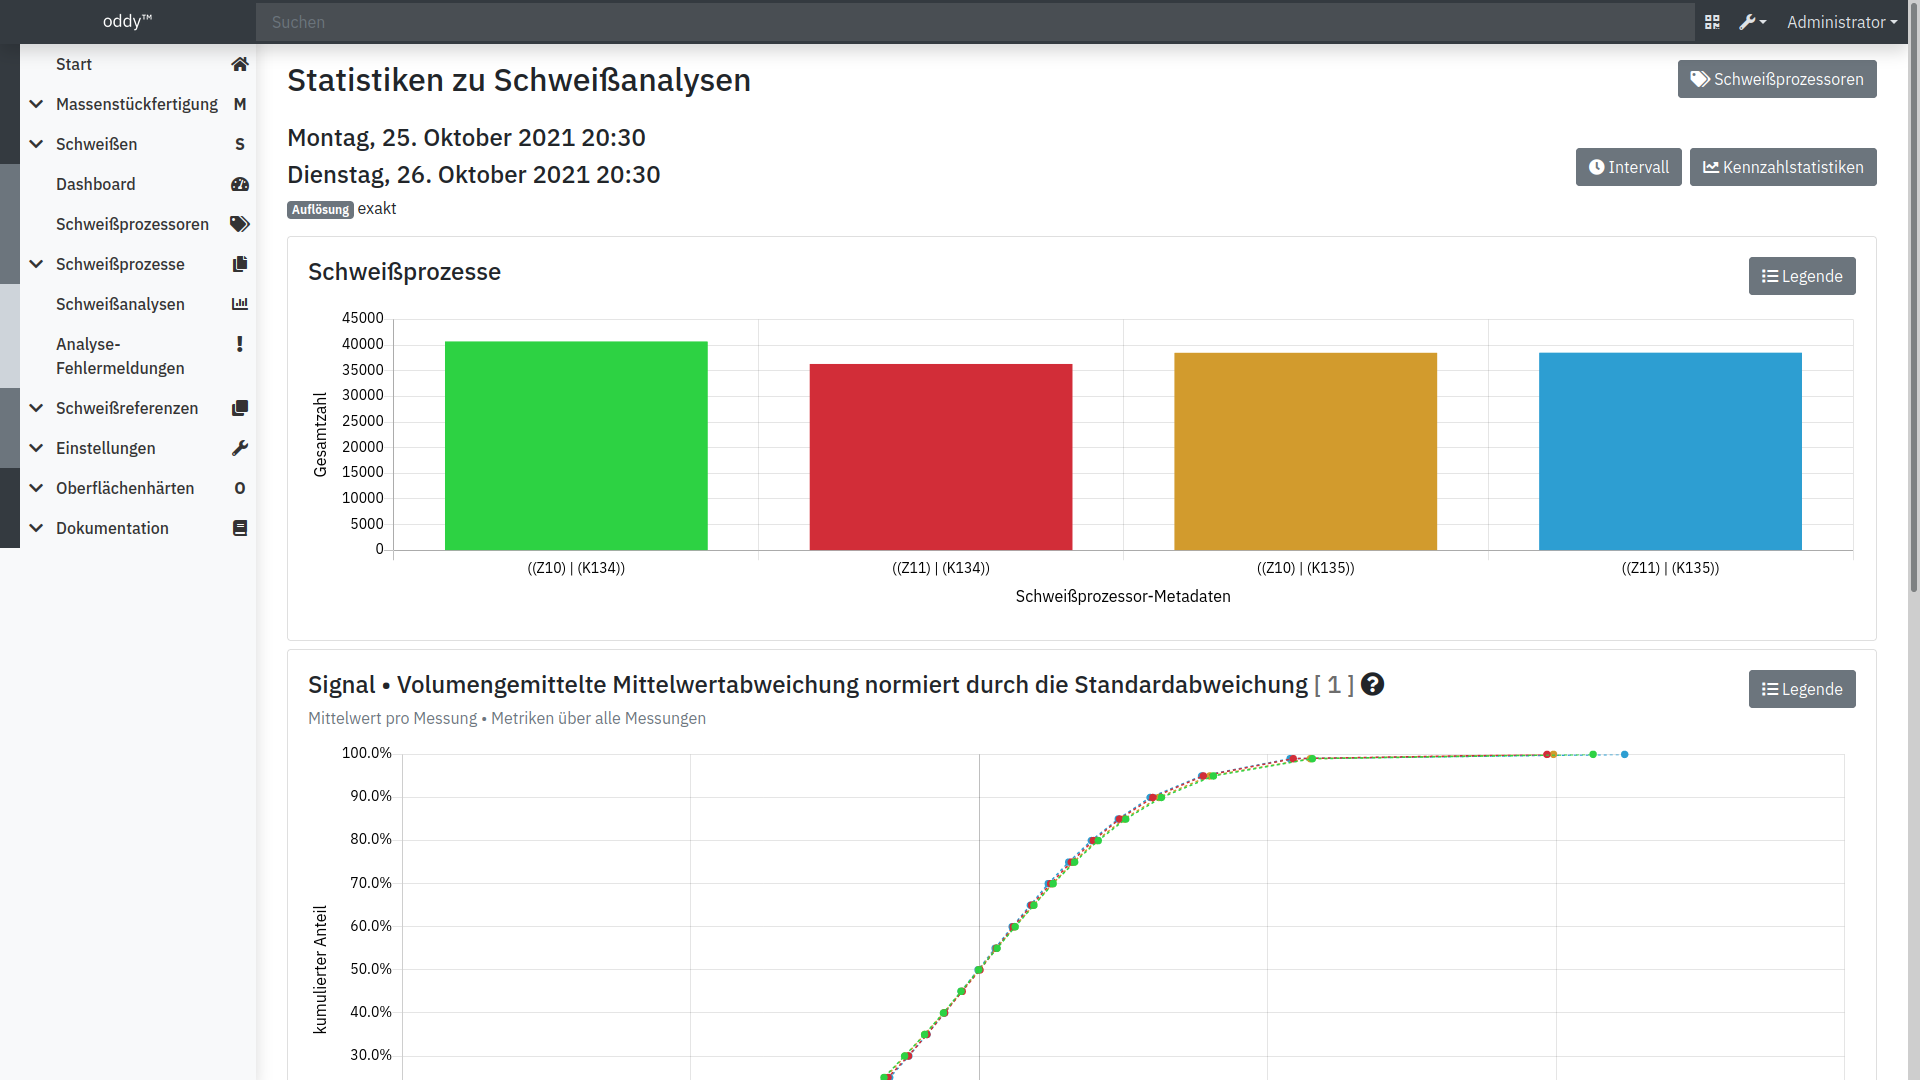Click the home icon next to Start
The height and width of the screenshot is (1080, 1920).
pos(240,64)
